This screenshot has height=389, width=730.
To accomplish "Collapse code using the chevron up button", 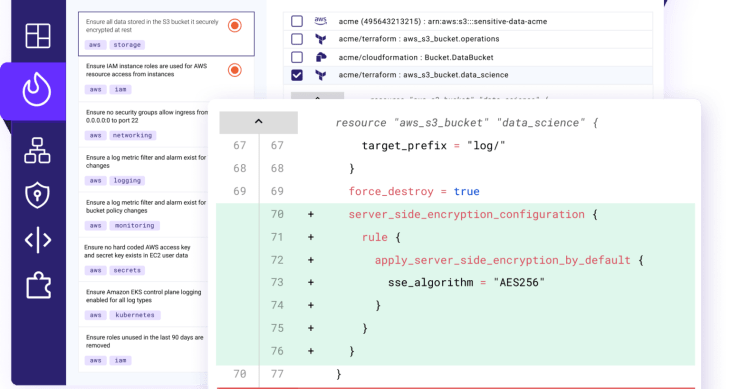I will [x=258, y=122].
